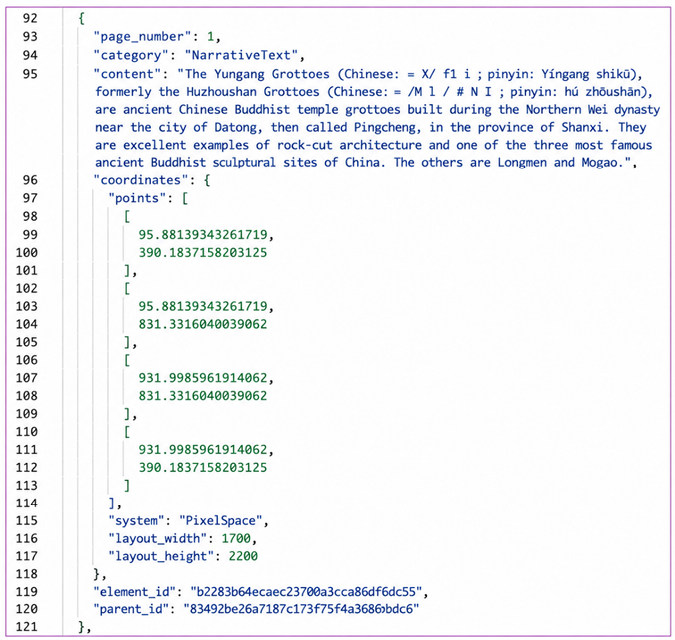The height and width of the screenshot is (640, 675).
Task: Click the words "Huzhoushan Grottoes" in the content
Action: [253, 92]
